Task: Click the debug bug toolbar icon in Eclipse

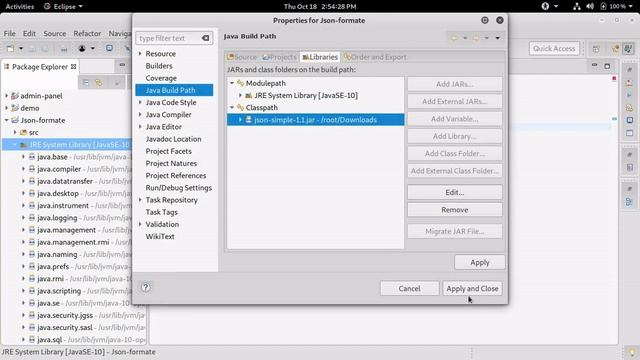Action: point(82,49)
